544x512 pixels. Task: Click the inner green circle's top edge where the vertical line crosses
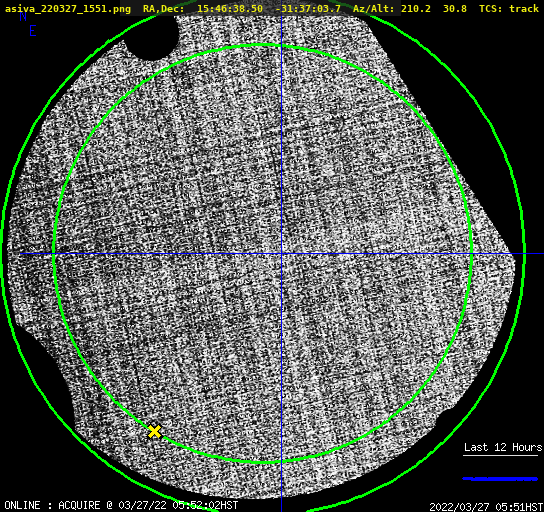pos(281,46)
